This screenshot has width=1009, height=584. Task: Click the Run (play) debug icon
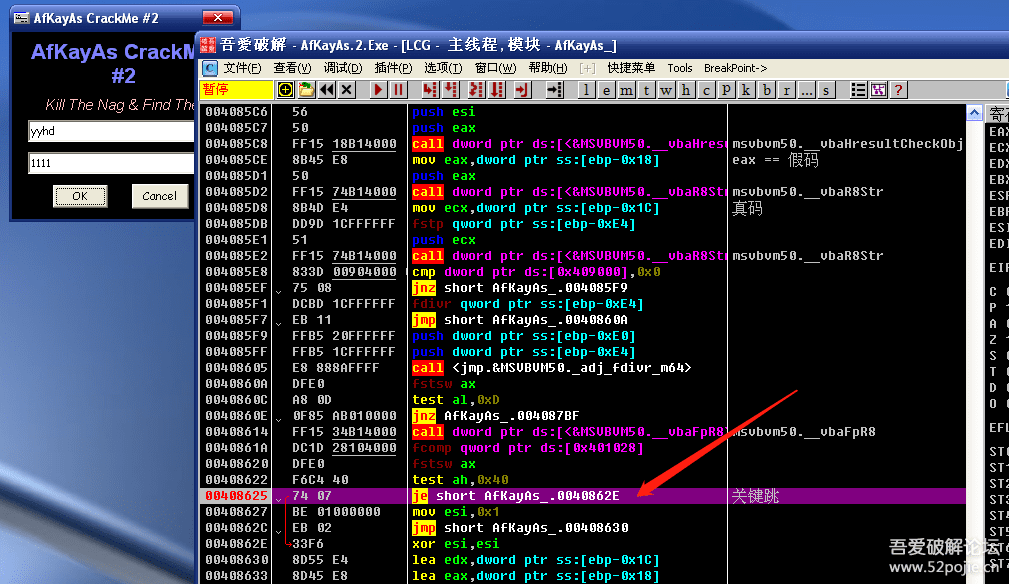[x=377, y=90]
